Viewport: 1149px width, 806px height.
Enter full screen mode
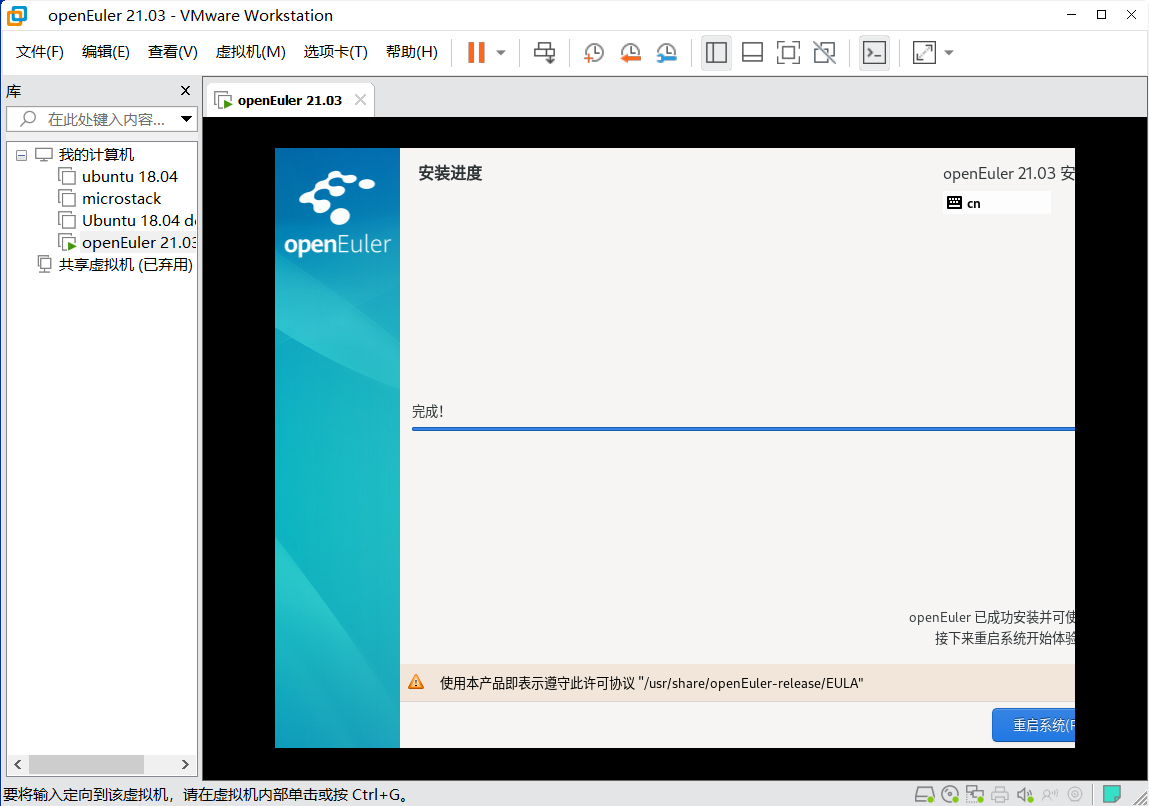[x=788, y=52]
